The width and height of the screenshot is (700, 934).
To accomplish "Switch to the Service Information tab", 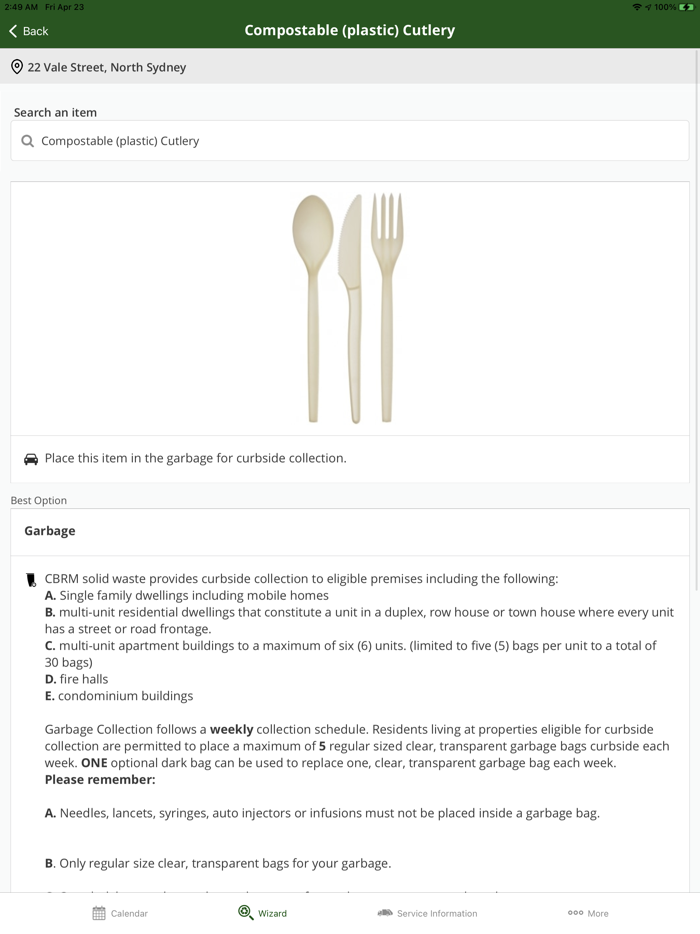I will (x=427, y=913).
